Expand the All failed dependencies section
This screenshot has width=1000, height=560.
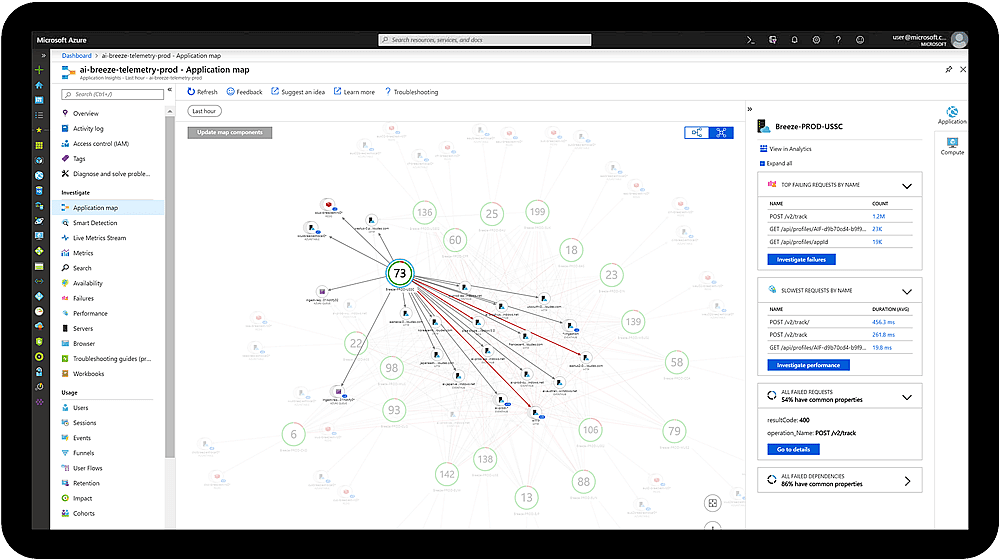pos(907,482)
